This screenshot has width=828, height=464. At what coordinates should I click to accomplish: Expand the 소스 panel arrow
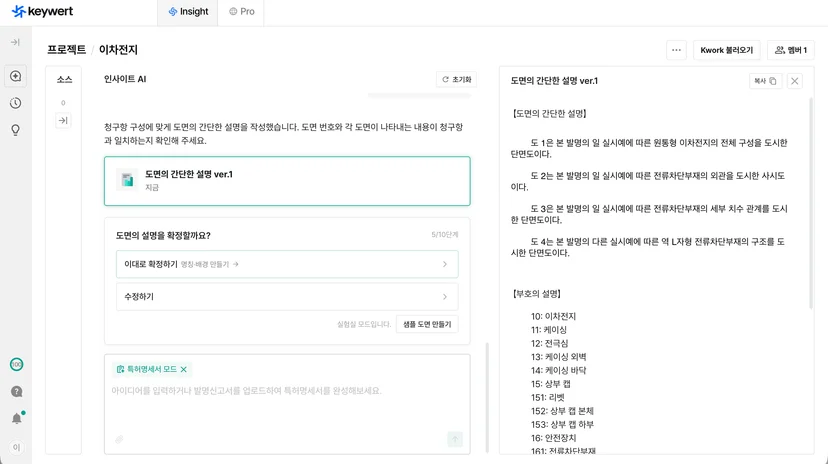tap(63, 120)
